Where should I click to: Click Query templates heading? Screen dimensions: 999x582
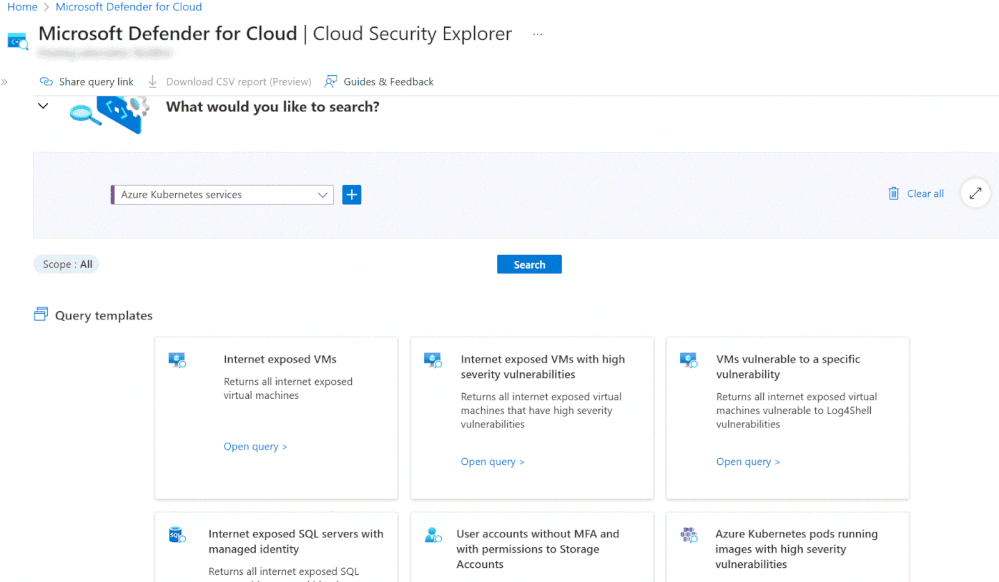103,316
